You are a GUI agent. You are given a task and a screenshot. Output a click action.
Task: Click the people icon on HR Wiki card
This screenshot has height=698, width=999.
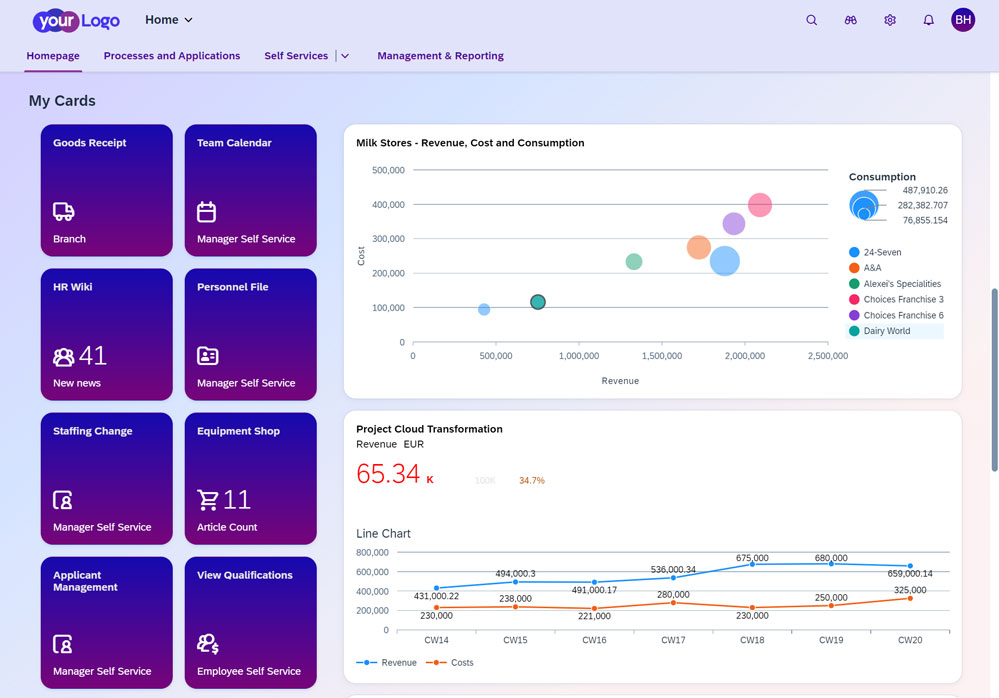click(x=64, y=356)
